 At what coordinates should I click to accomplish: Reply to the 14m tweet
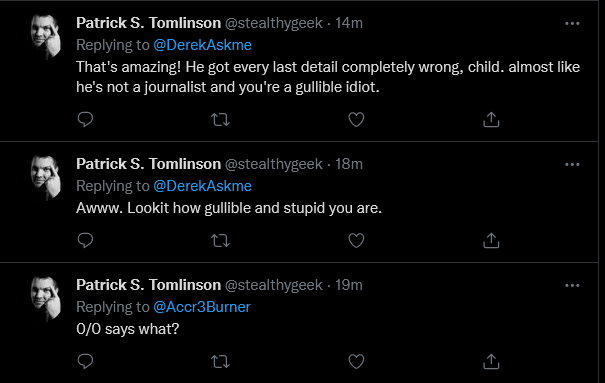[85, 119]
